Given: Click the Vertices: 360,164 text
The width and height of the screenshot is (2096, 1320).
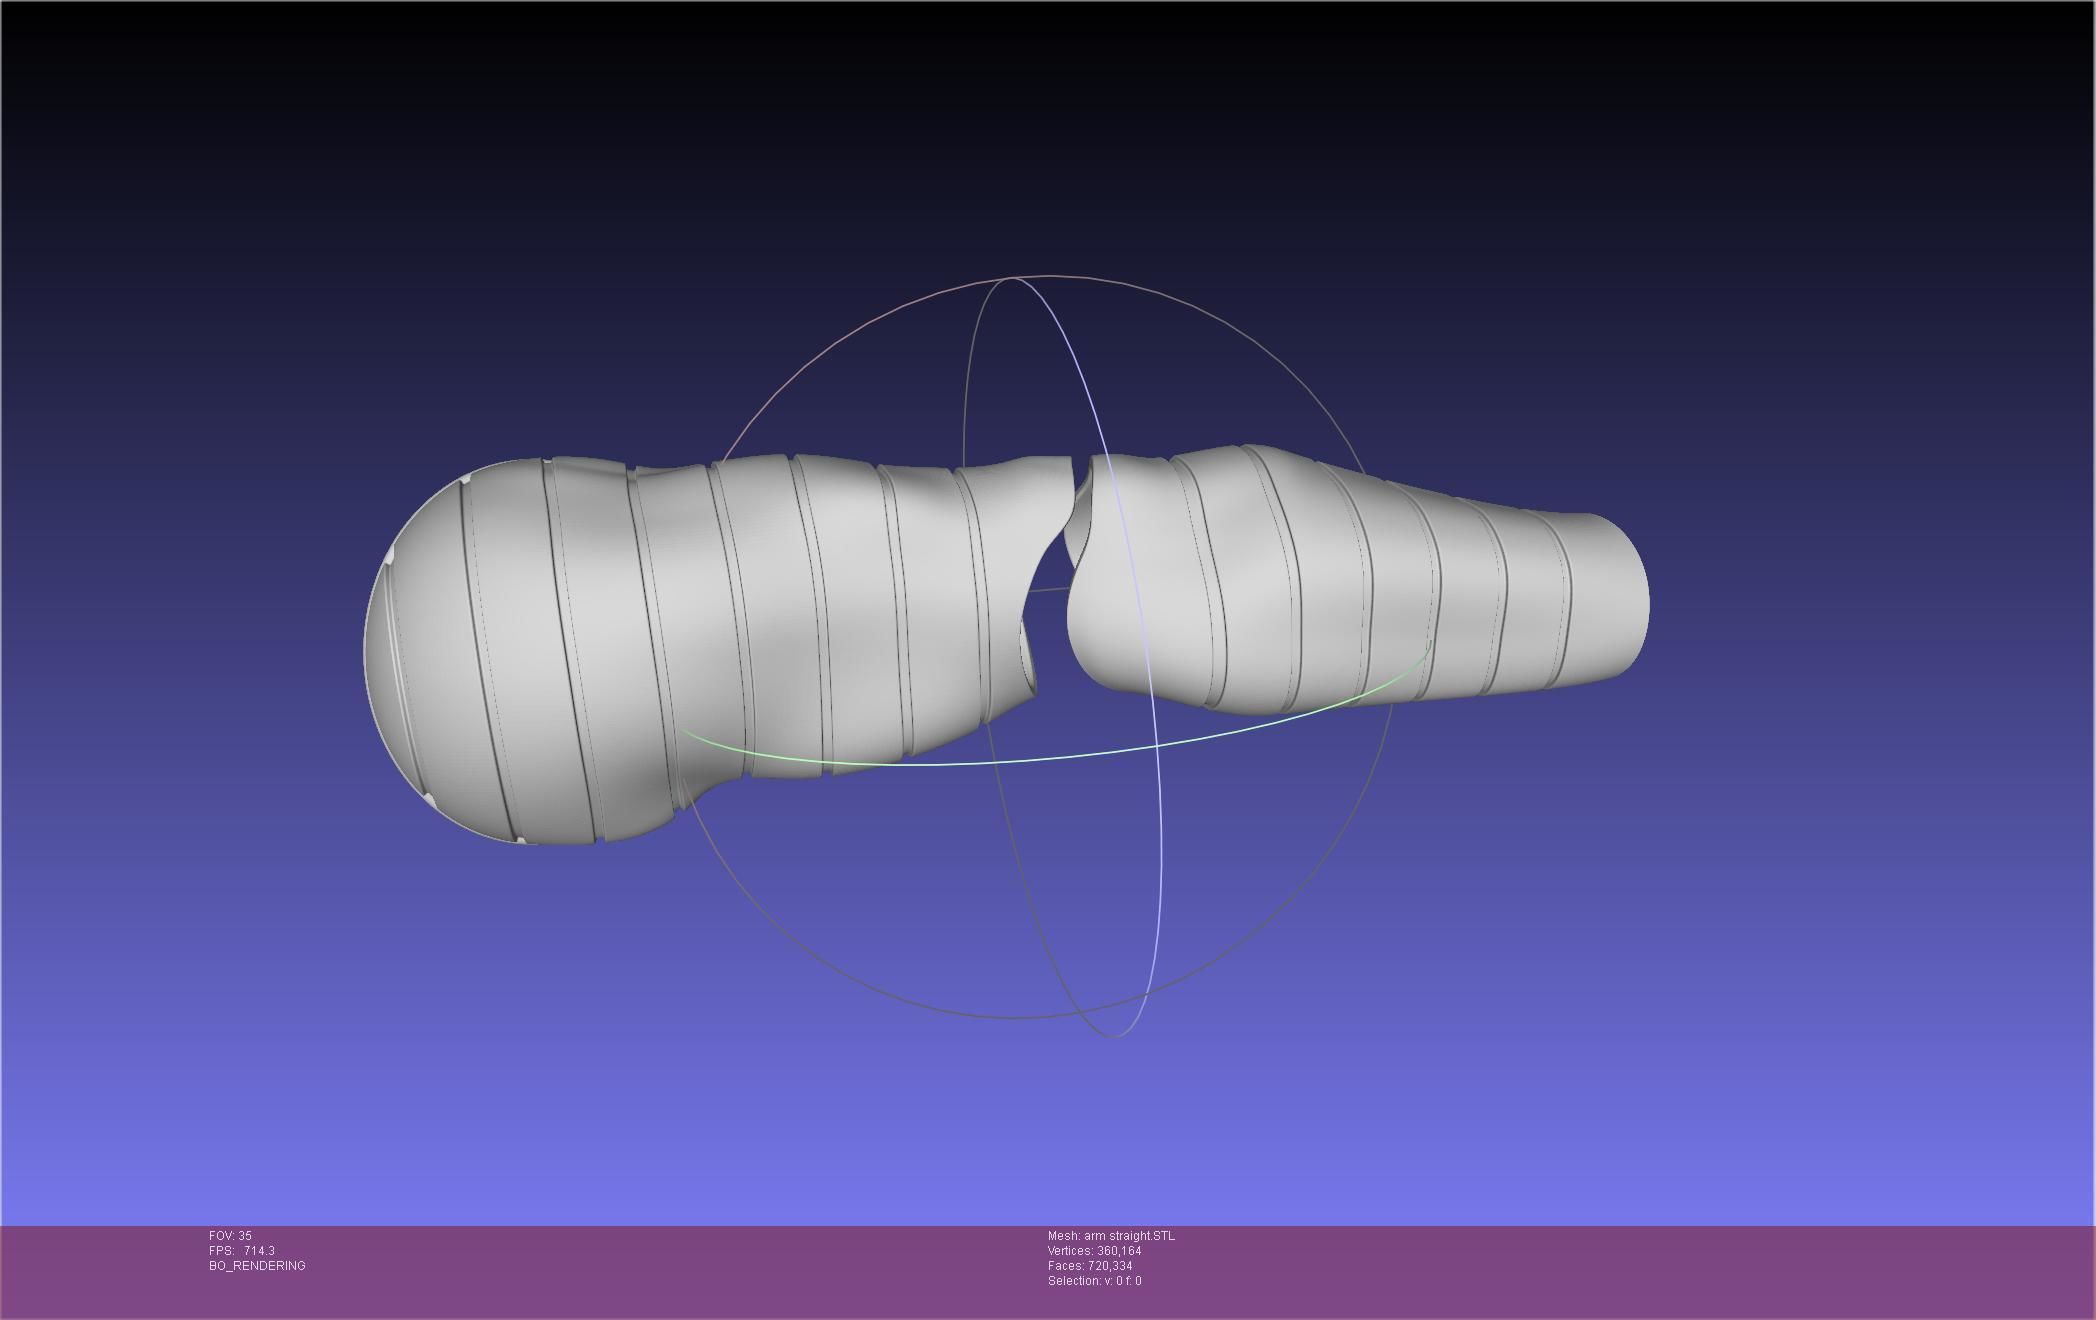Looking at the screenshot, I should coord(1094,1251).
